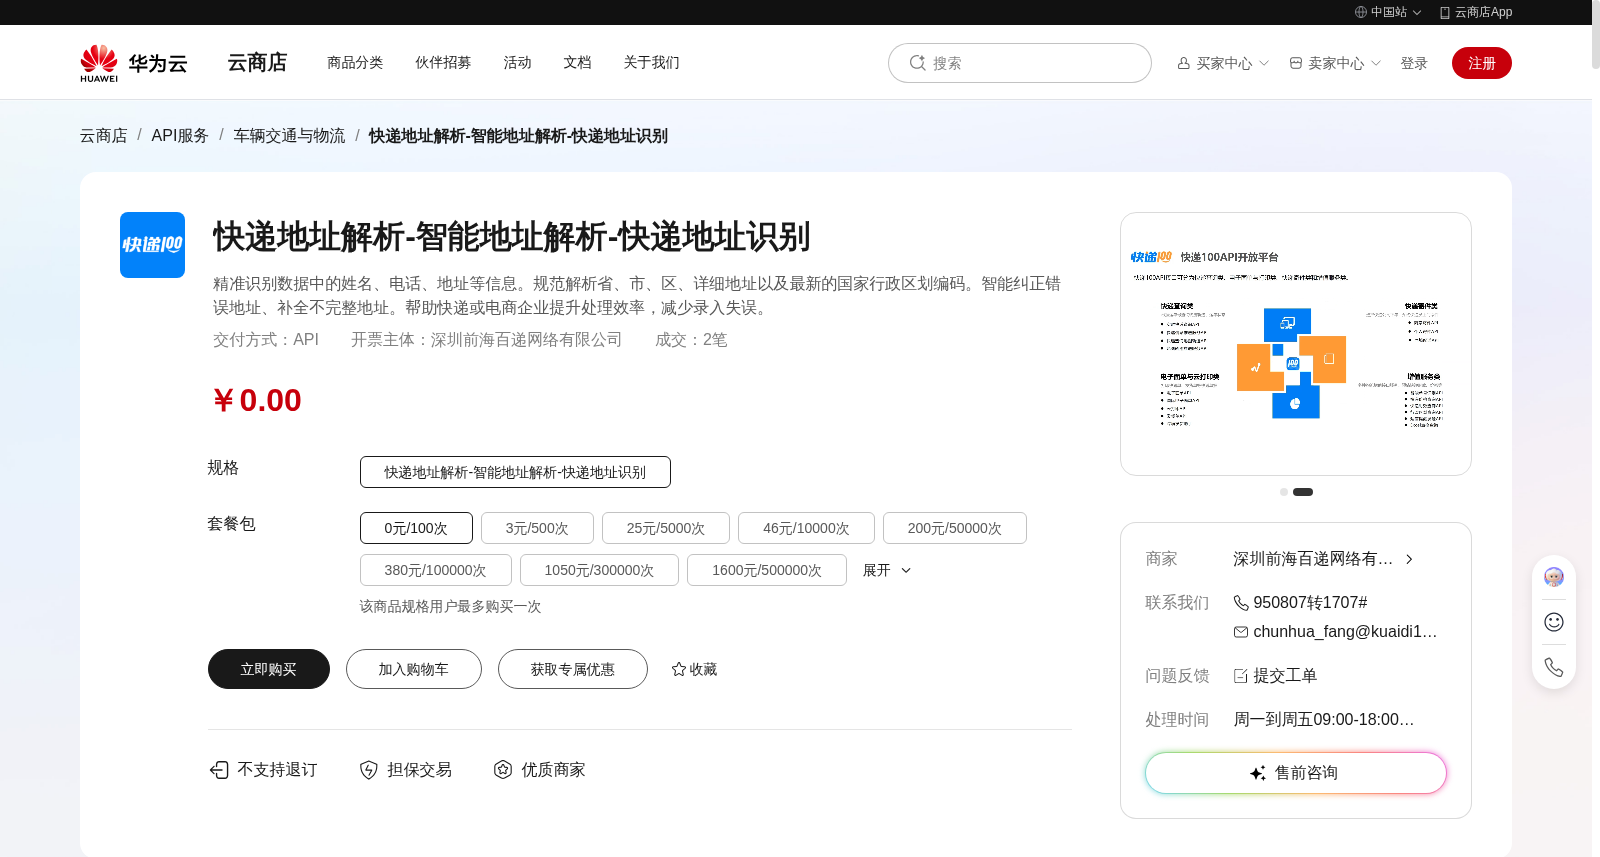Click the floating phone contact icon

point(1554,667)
